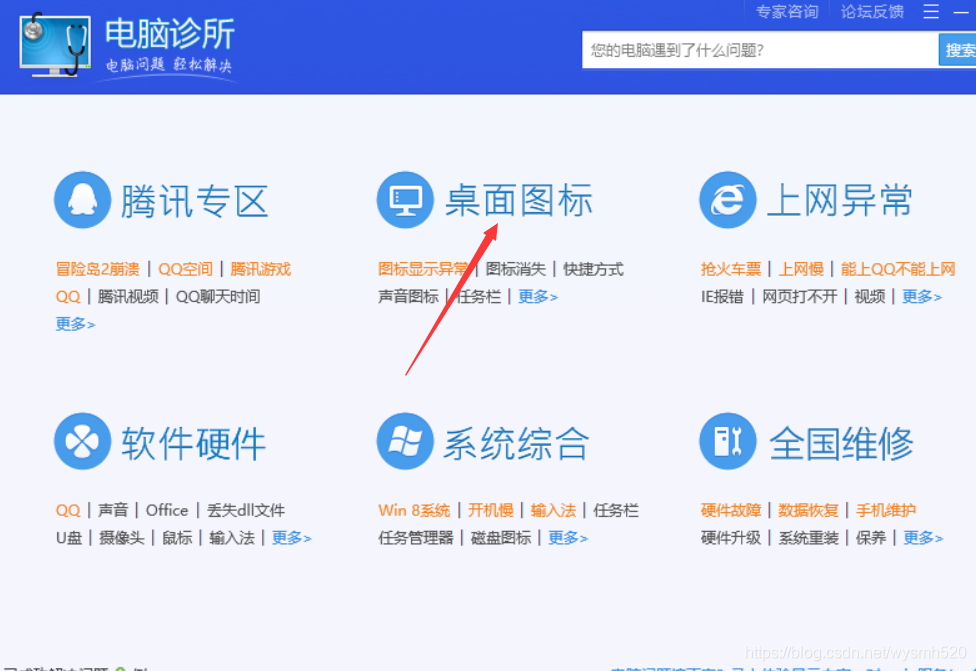Image resolution: width=976 pixels, height=671 pixels.
Task: Click the 电脑诊所 stethoscope monitor logo
Action: (x=55, y=45)
